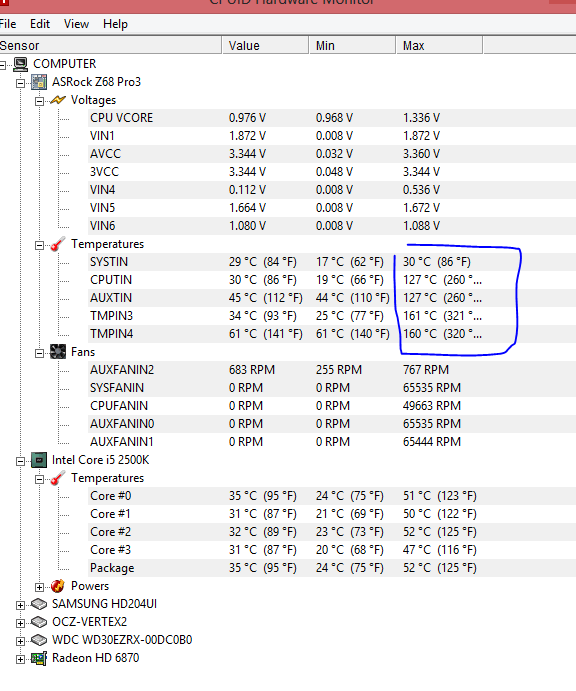
Task: Expand the WDC WD30EZRX-00DC0B0 node
Action: click(20, 642)
